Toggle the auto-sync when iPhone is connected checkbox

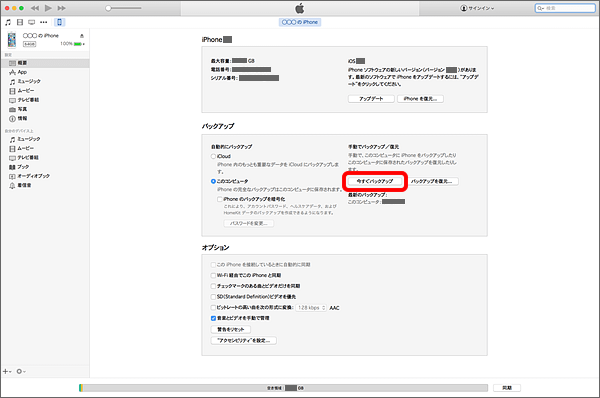tap(213, 264)
